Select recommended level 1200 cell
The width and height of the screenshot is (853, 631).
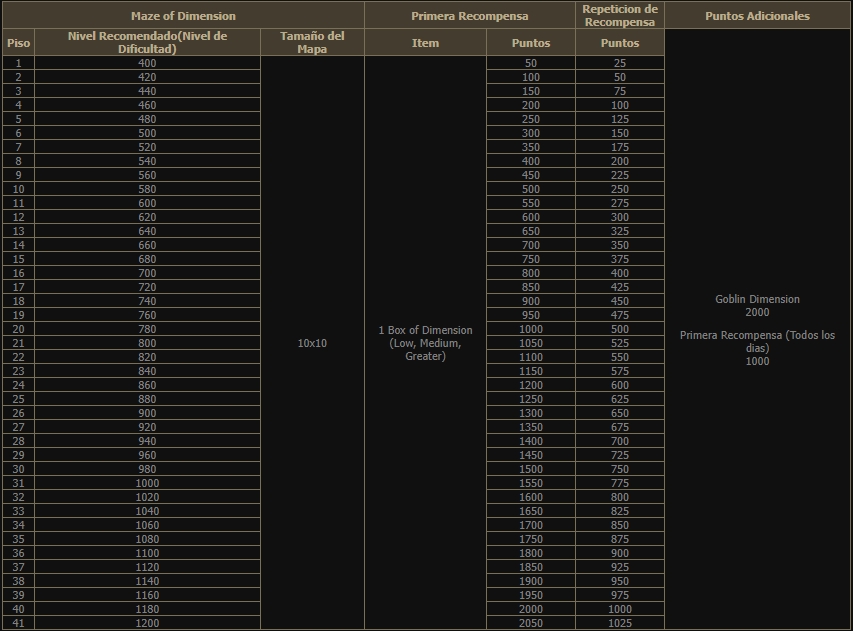(147, 623)
